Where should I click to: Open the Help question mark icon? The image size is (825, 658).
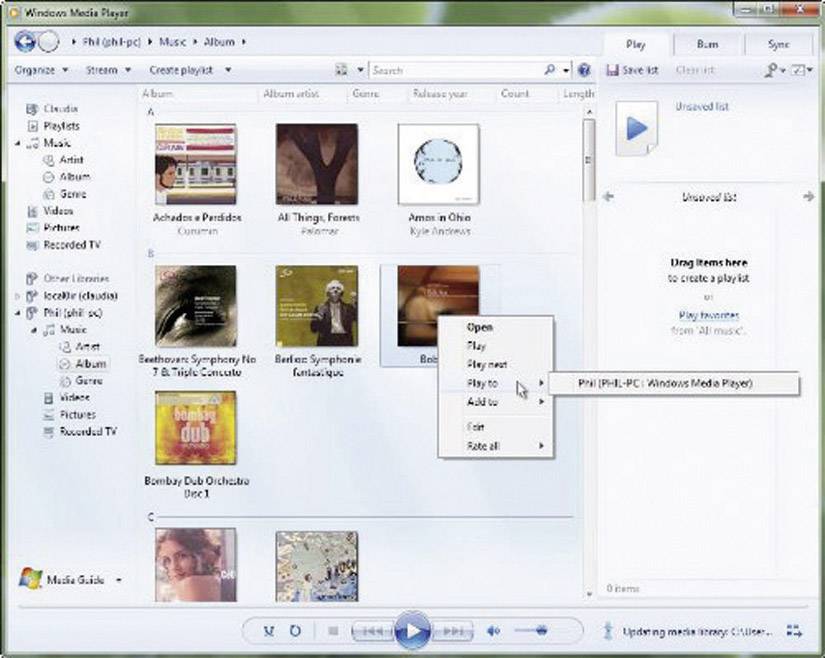tap(584, 70)
